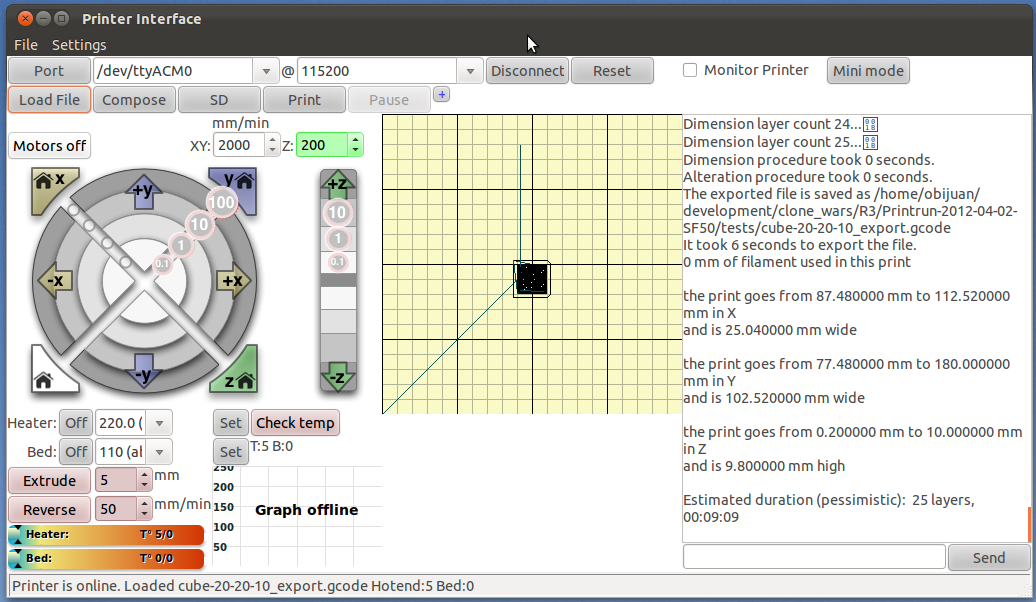
Task: Open the Settings menu
Action: [x=79, y=45]
